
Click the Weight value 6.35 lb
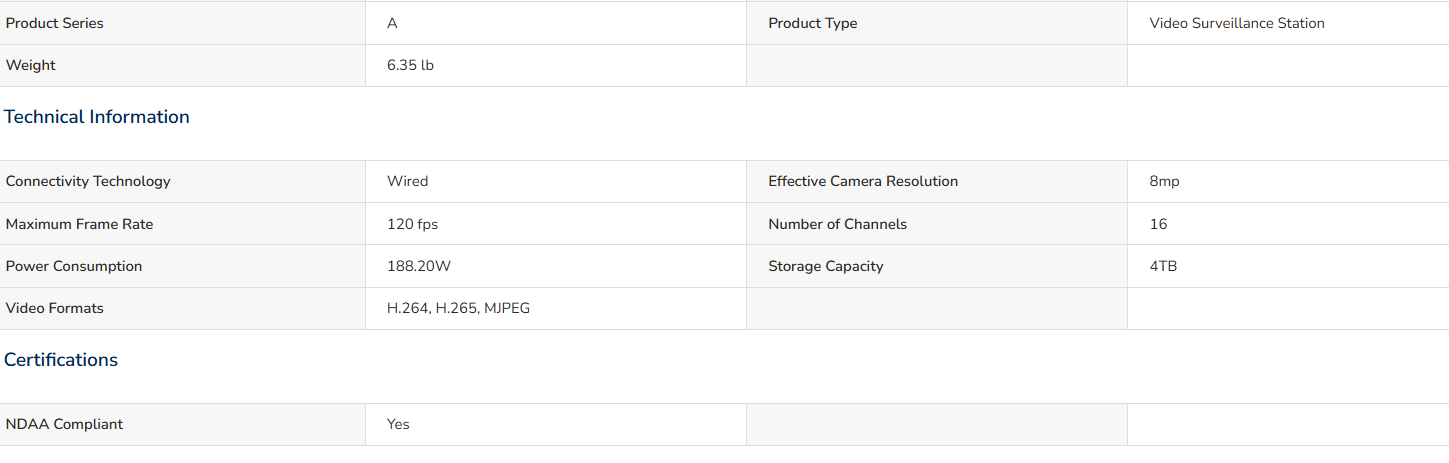pyautogui.click(x=410, y=65)
